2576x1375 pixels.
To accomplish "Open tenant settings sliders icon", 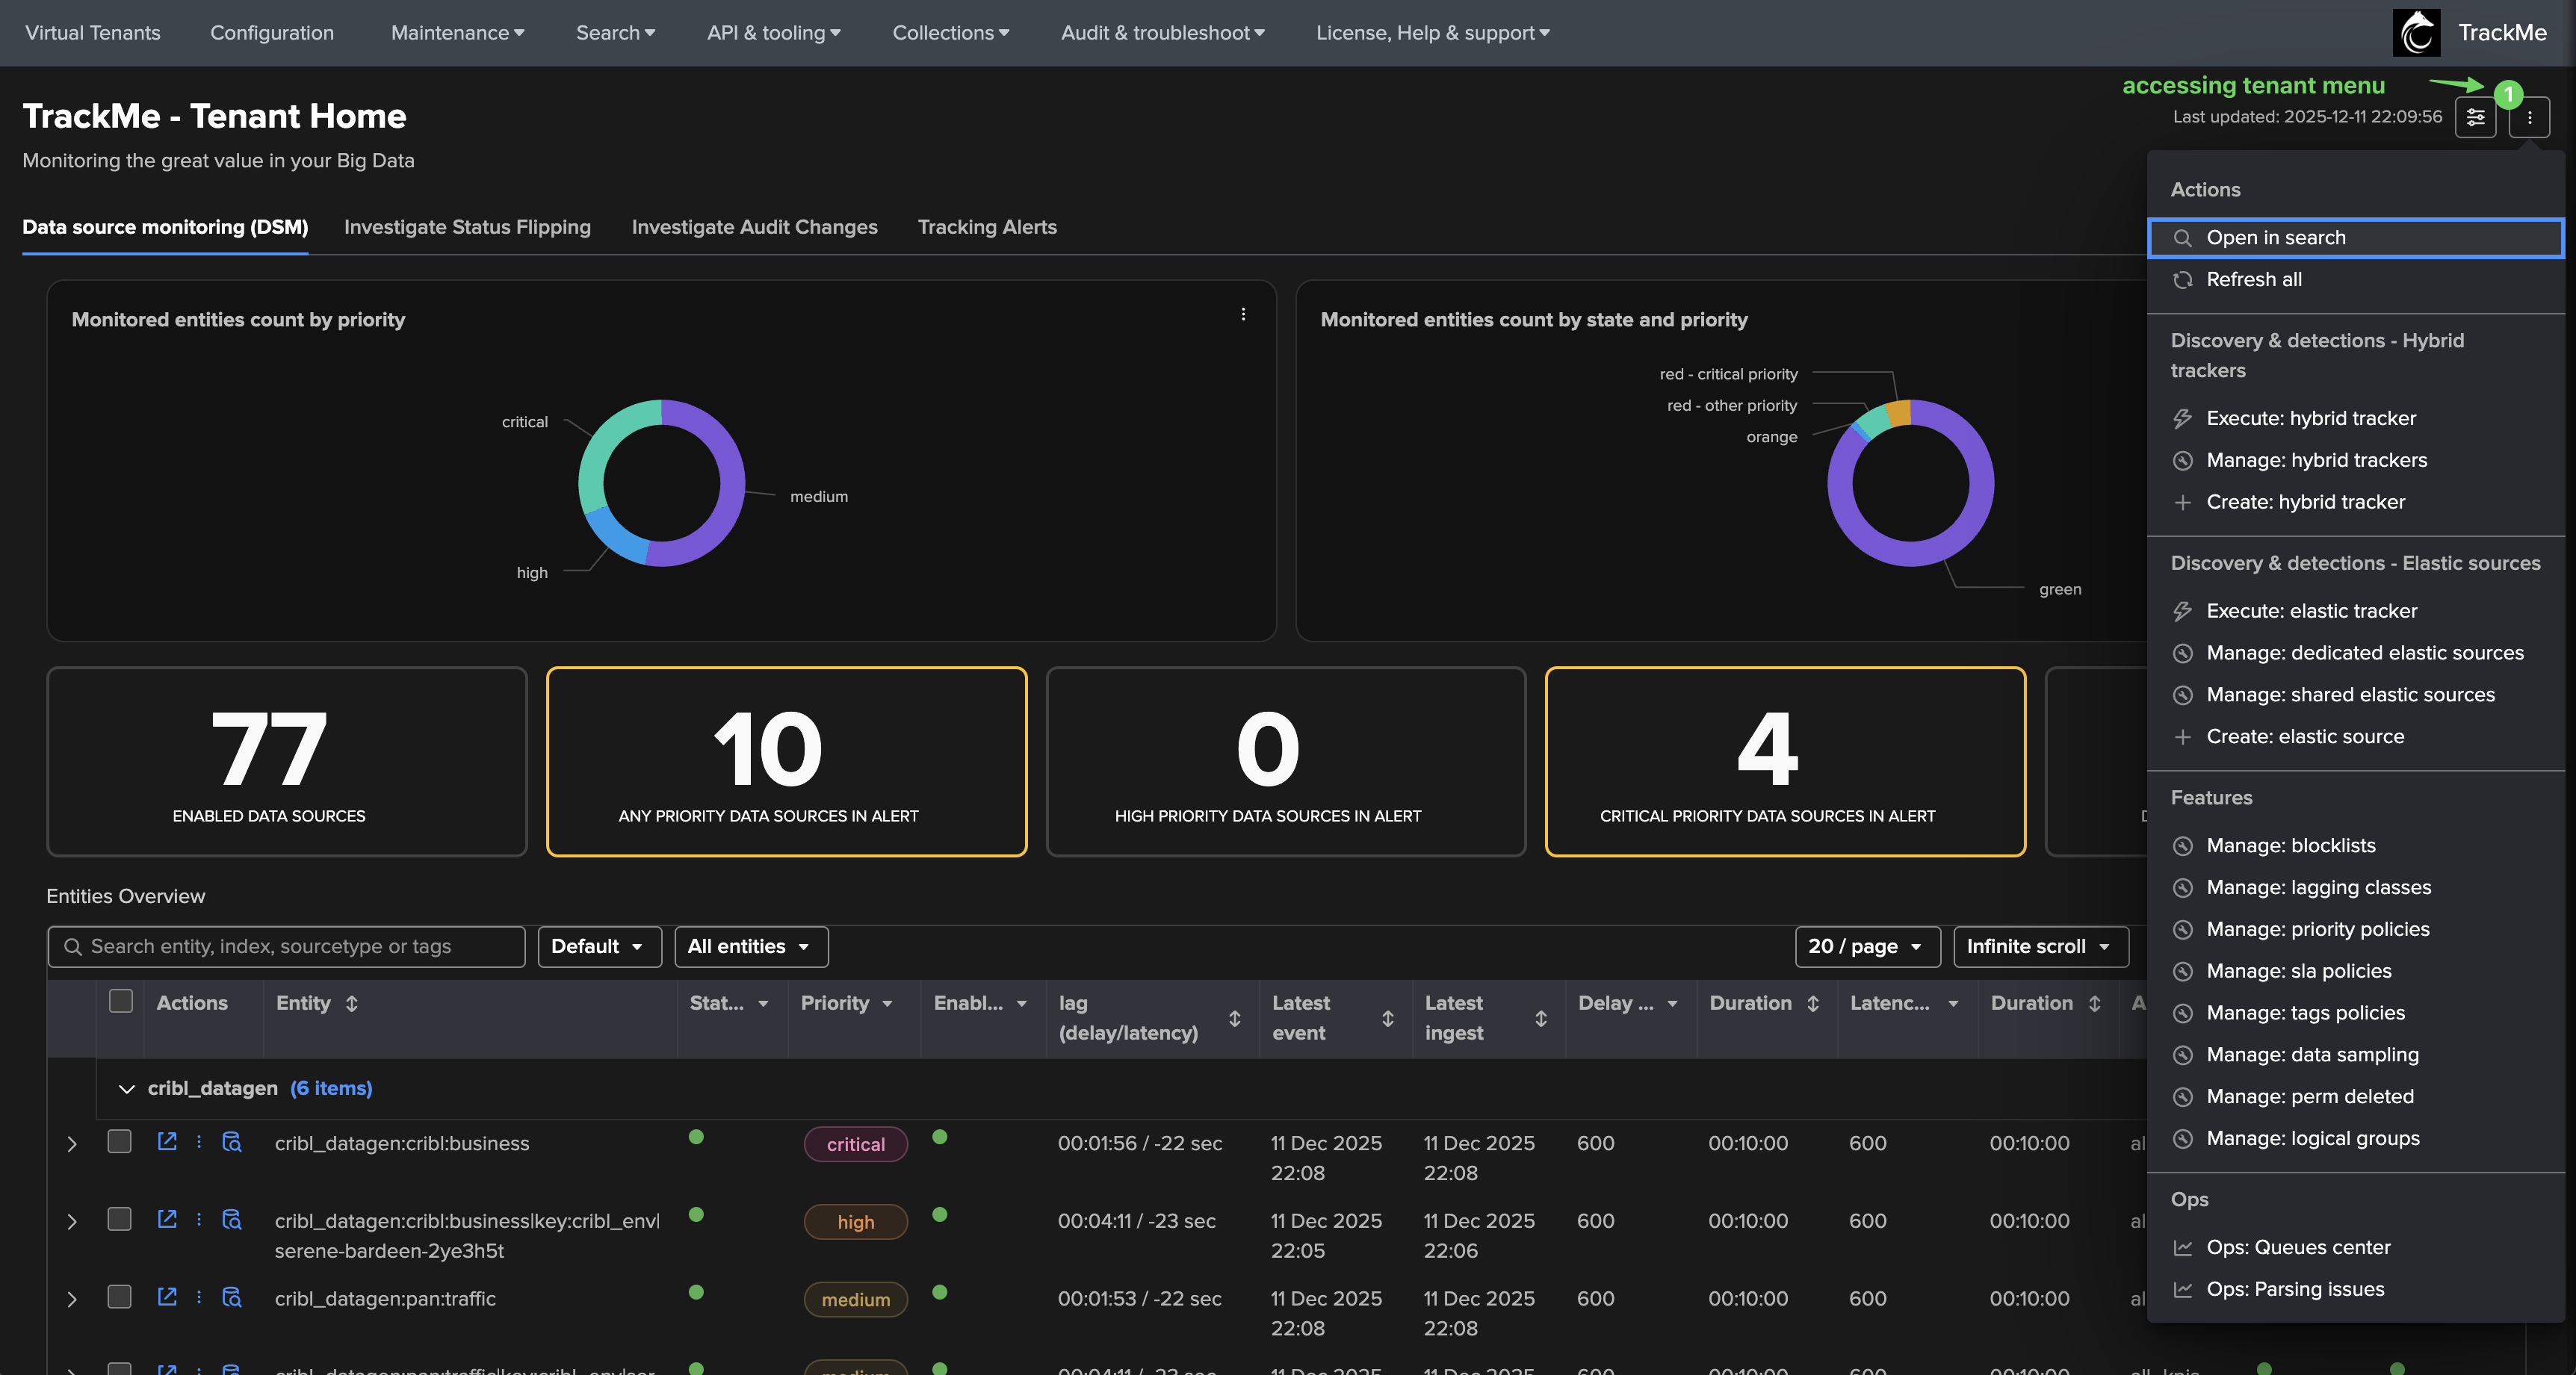I will click(2475, 118).
